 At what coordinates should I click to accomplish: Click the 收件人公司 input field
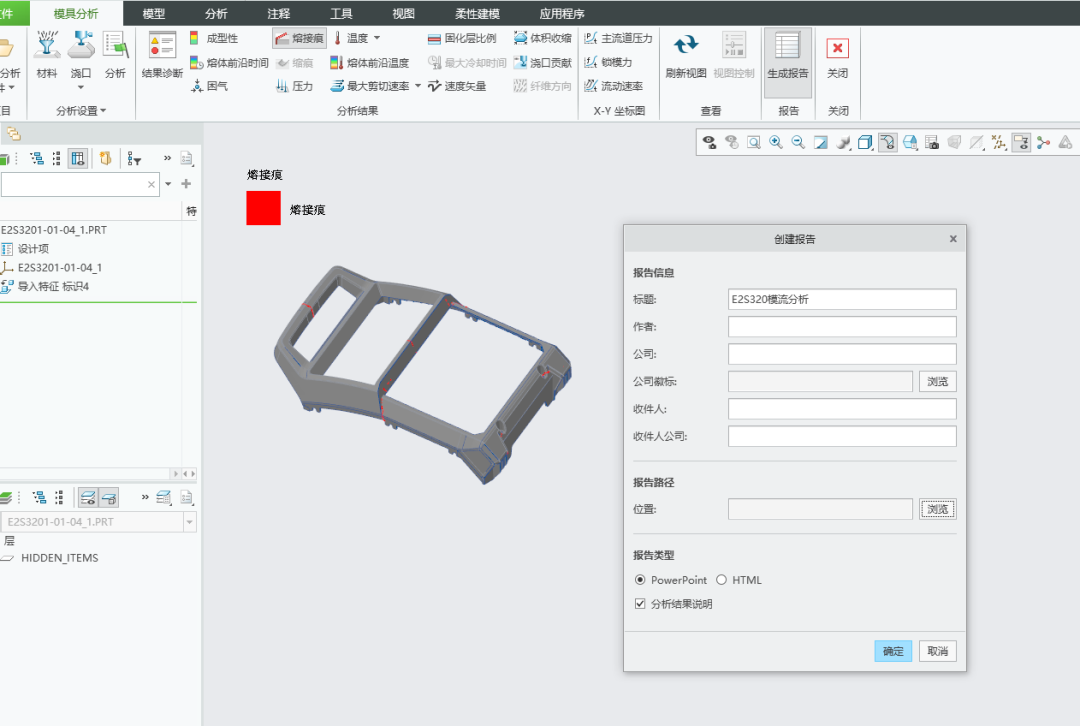pyautogui.click(x=842, y=436)
